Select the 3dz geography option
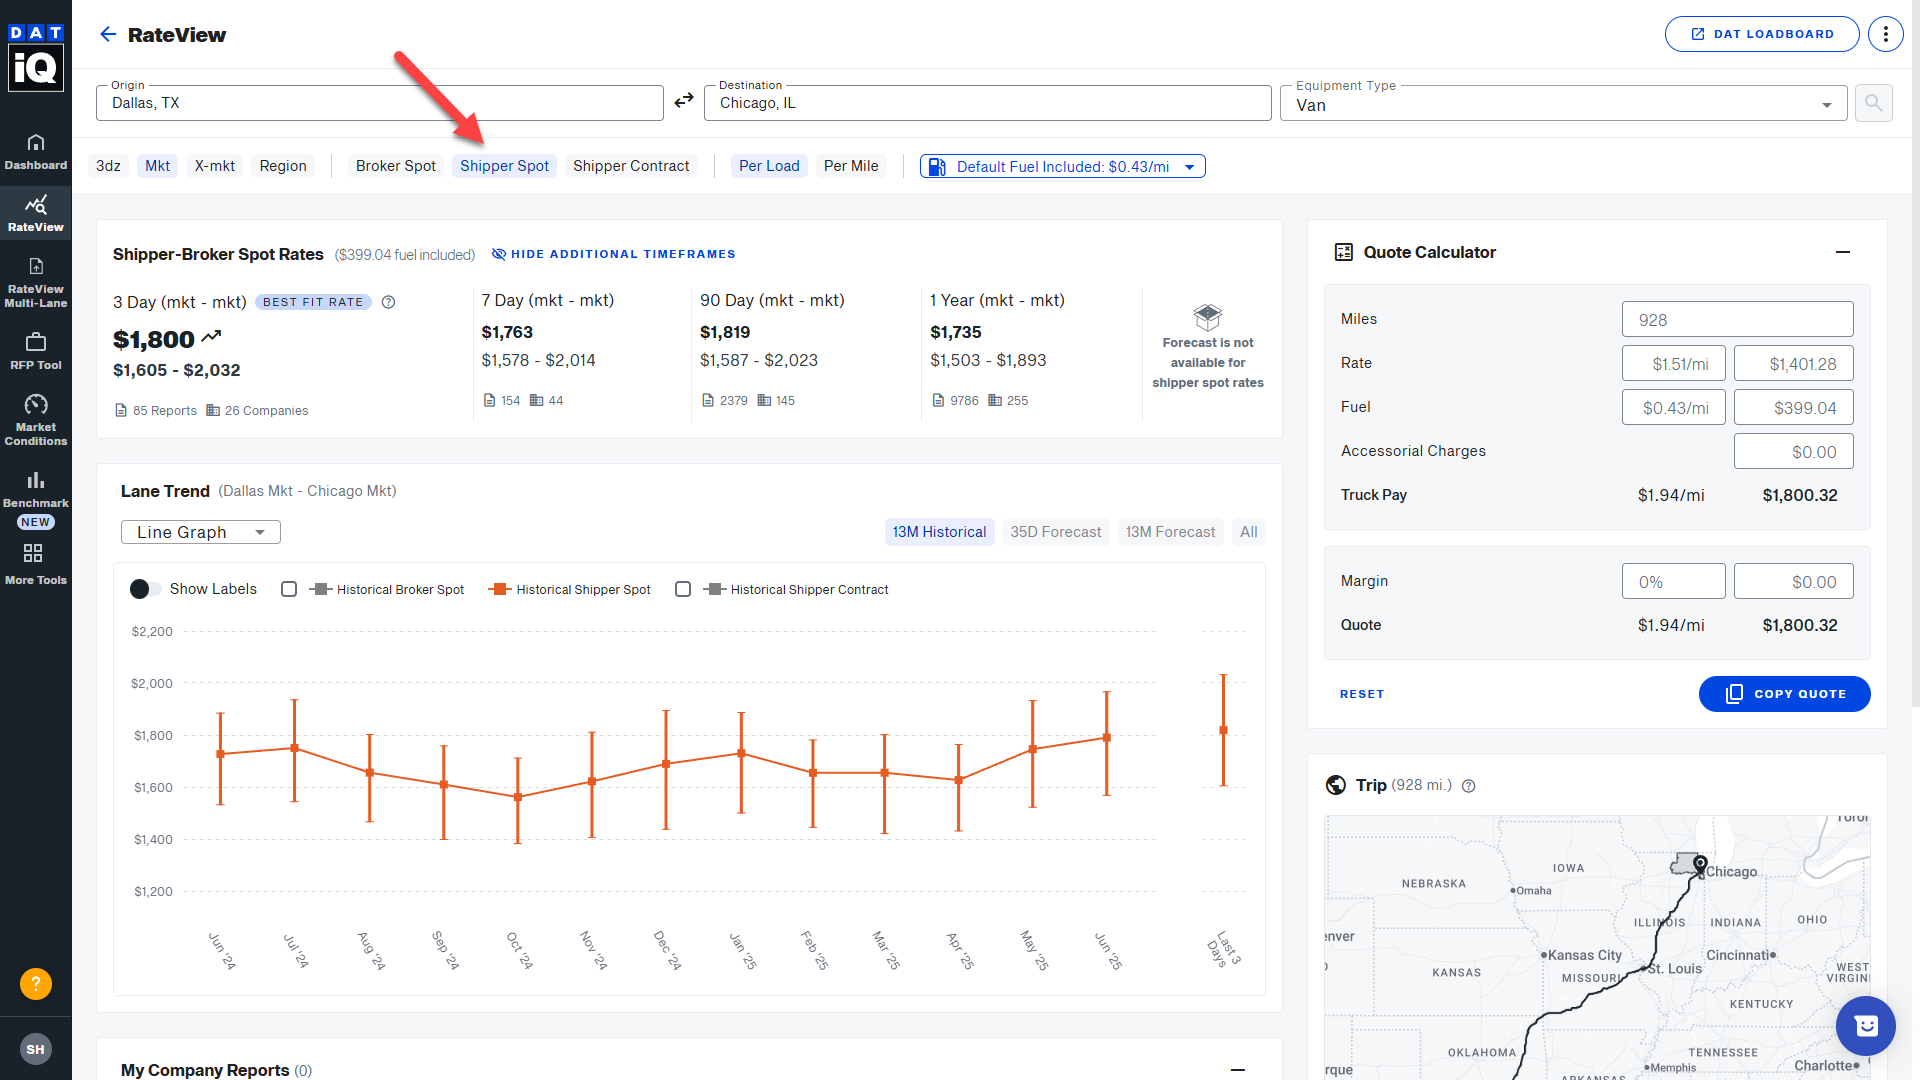 (108, 166)
